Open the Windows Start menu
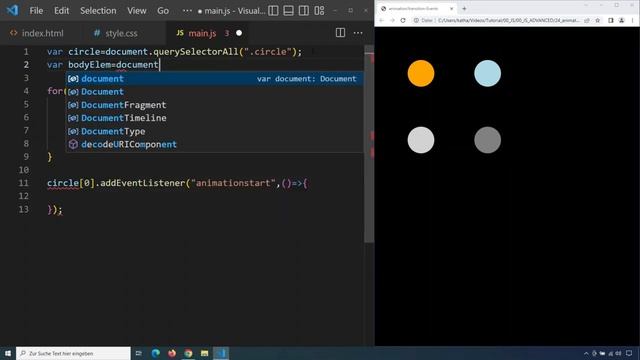The width and height of the screenshot is (640, 360). point(7,353)
